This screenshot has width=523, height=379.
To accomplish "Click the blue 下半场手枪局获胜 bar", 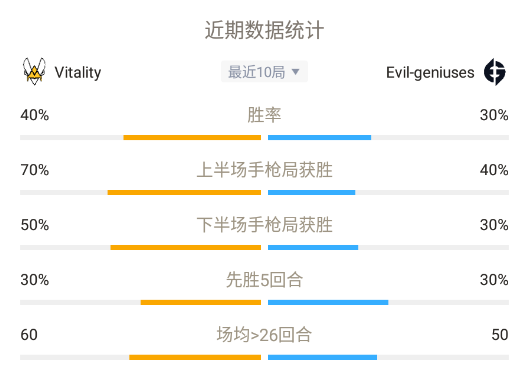I will [x=313, y=248].
